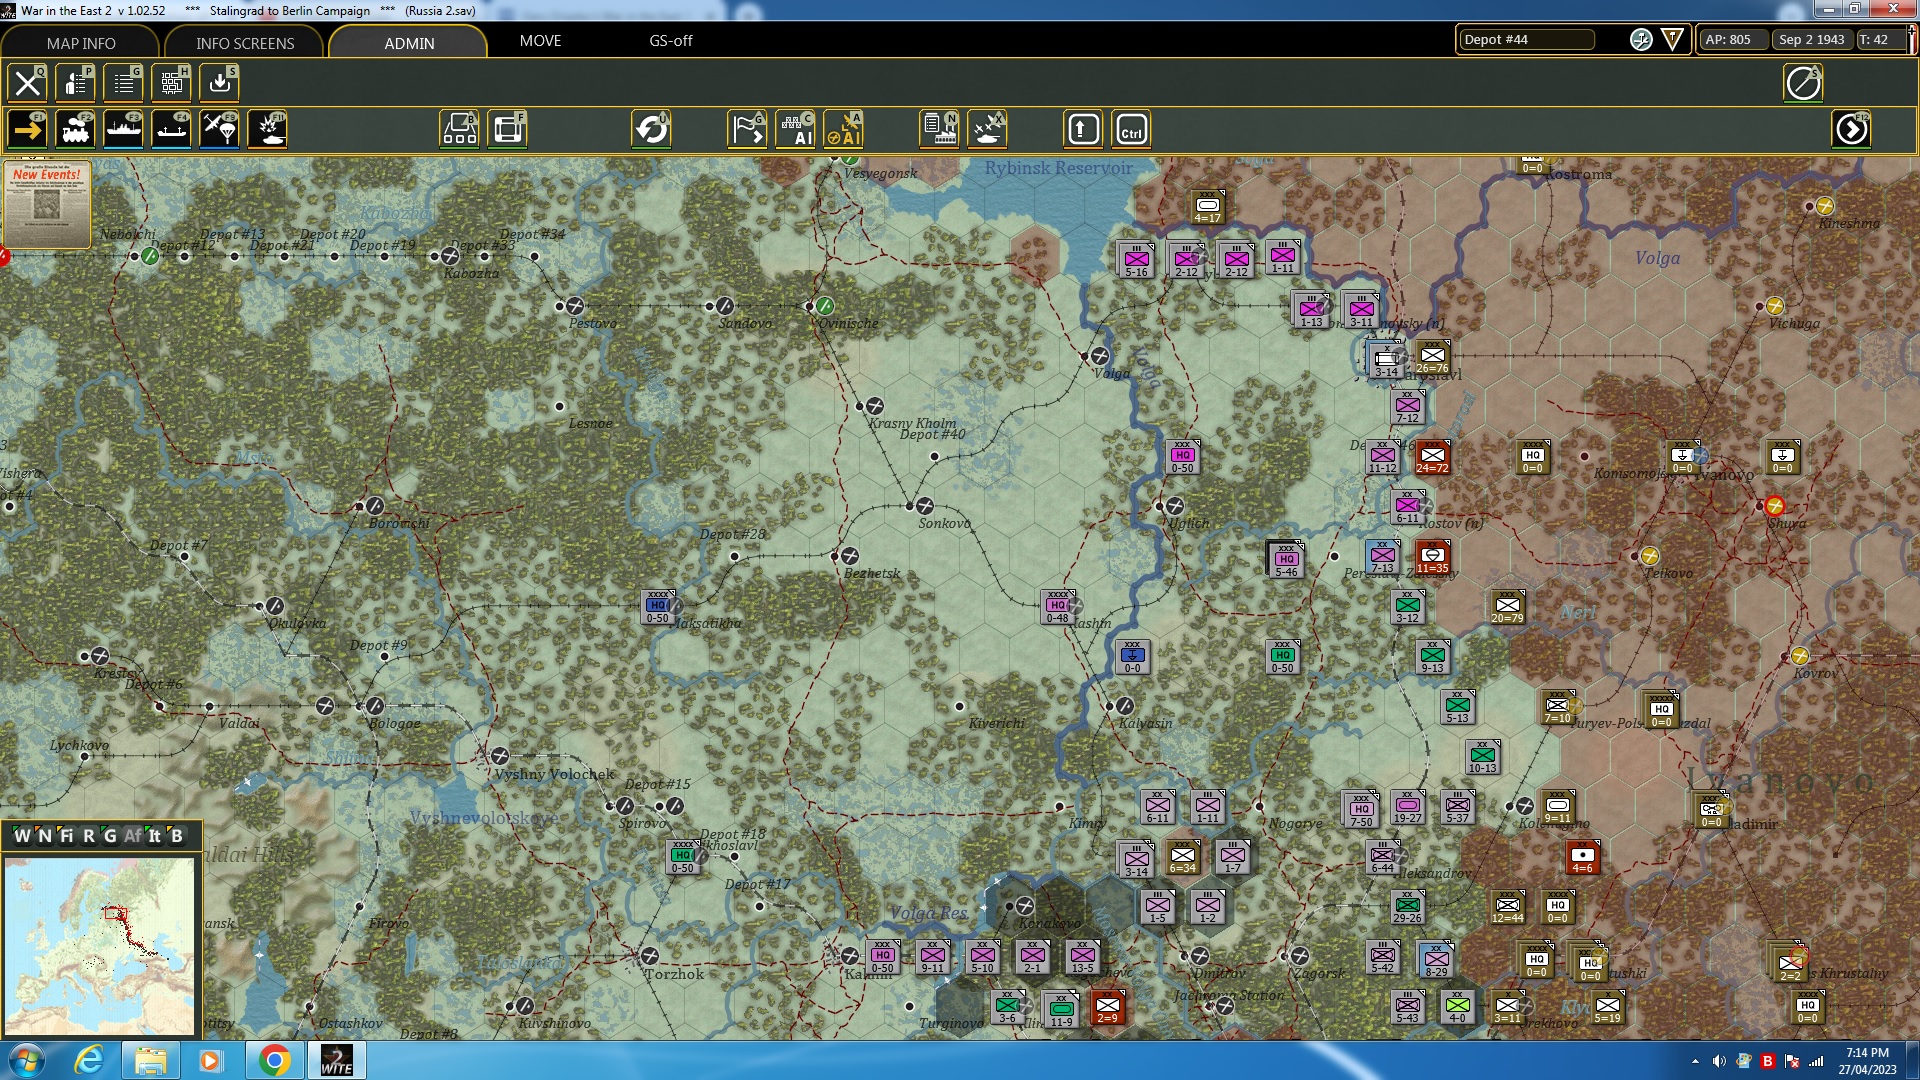The height and width of the screenshot is (1080, 1920).
Task: Toggle the W weather map overlay letter
Action: [22, 836]
